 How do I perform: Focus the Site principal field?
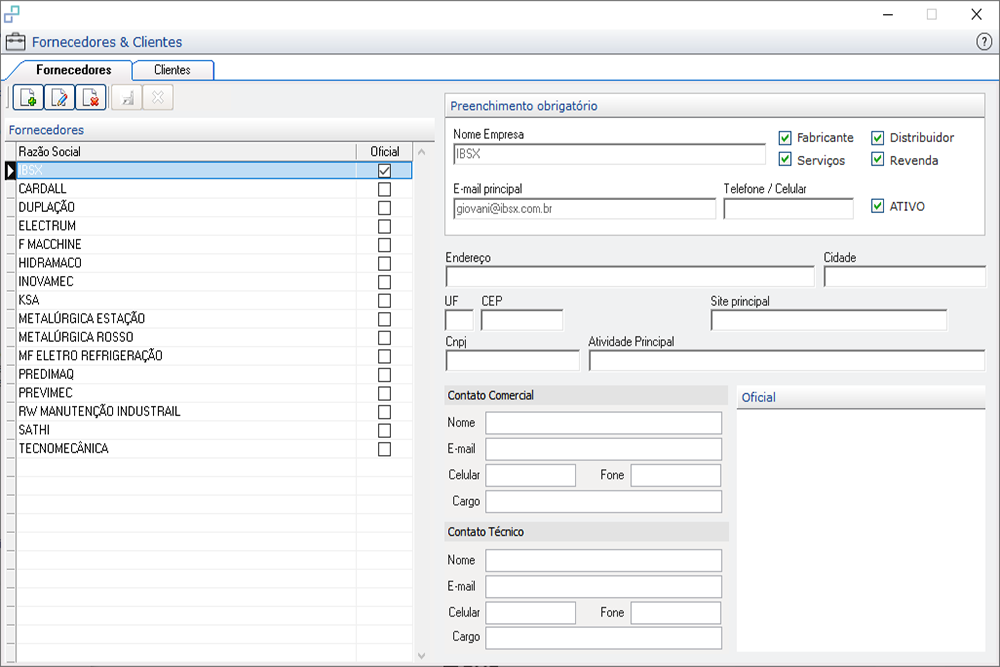coord(829,320)
